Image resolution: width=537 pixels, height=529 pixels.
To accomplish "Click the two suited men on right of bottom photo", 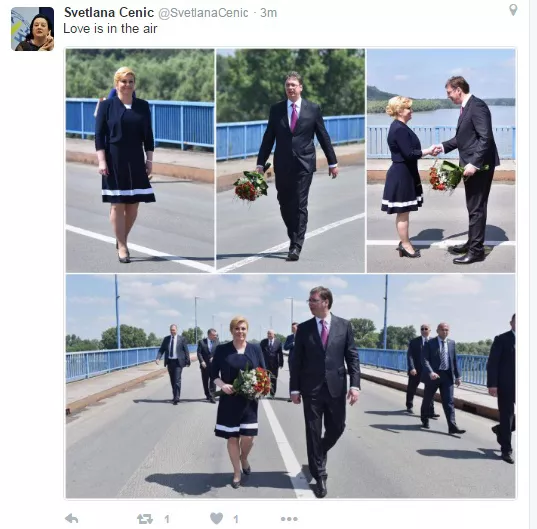I will point(433,377).
